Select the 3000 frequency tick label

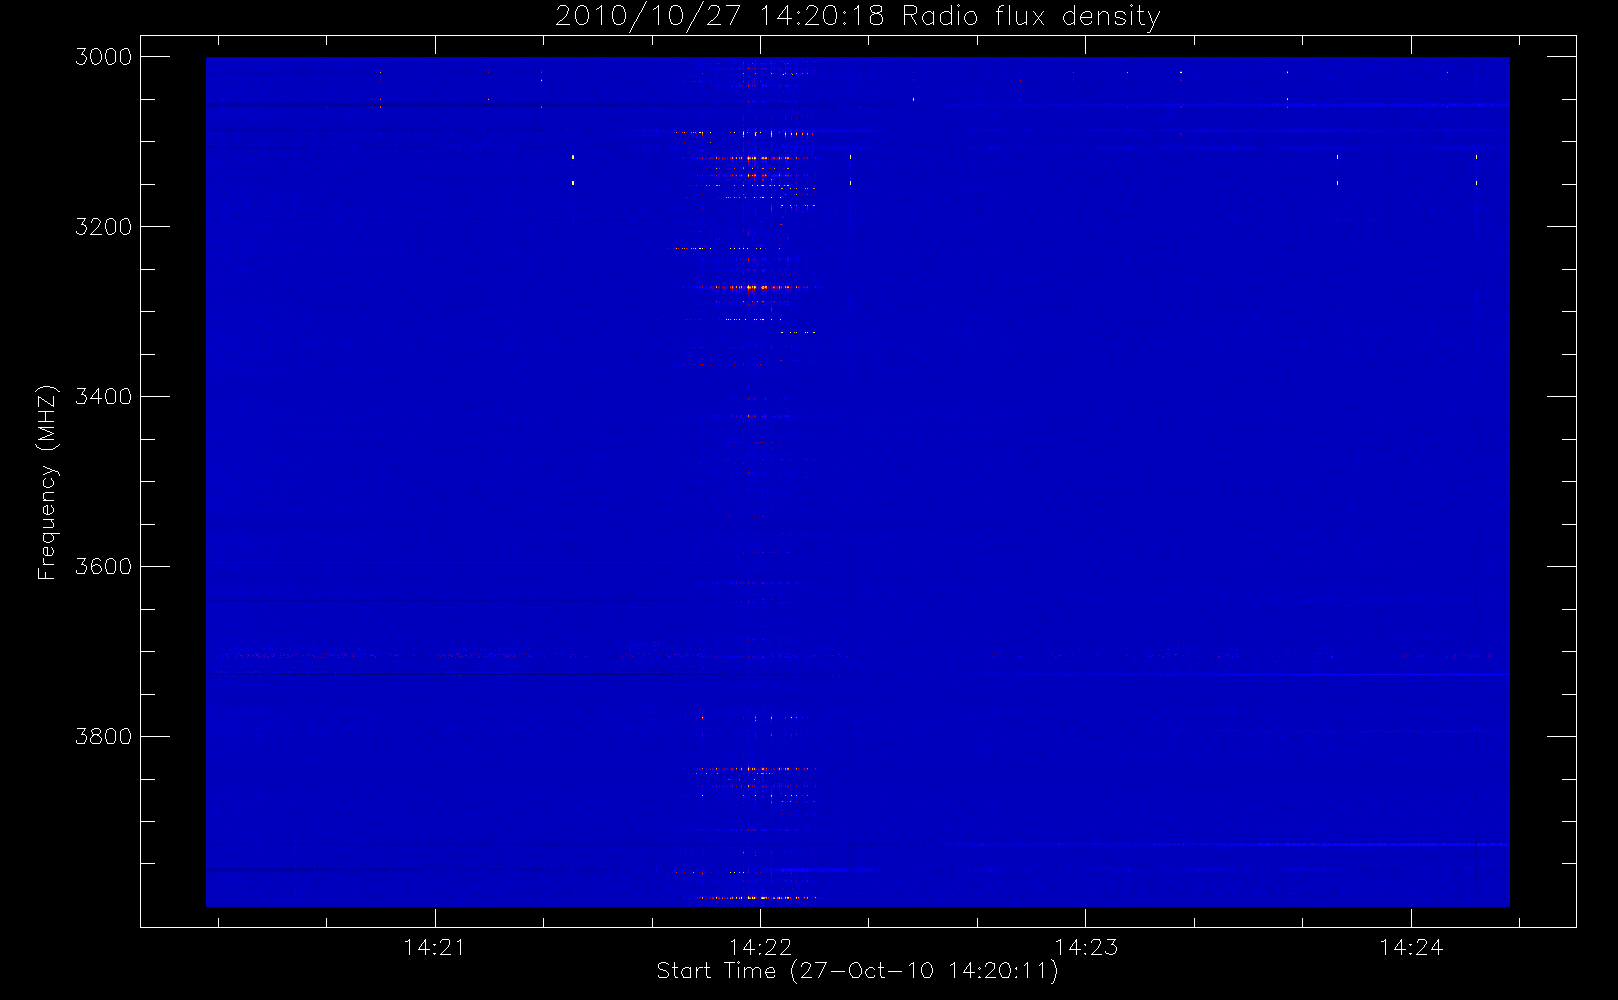104,57
